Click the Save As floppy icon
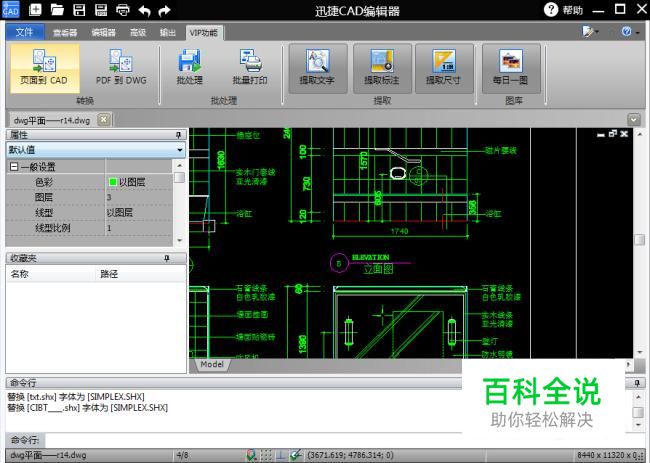Viewport: 650px width, 463px height. click(x=101, y=9)
